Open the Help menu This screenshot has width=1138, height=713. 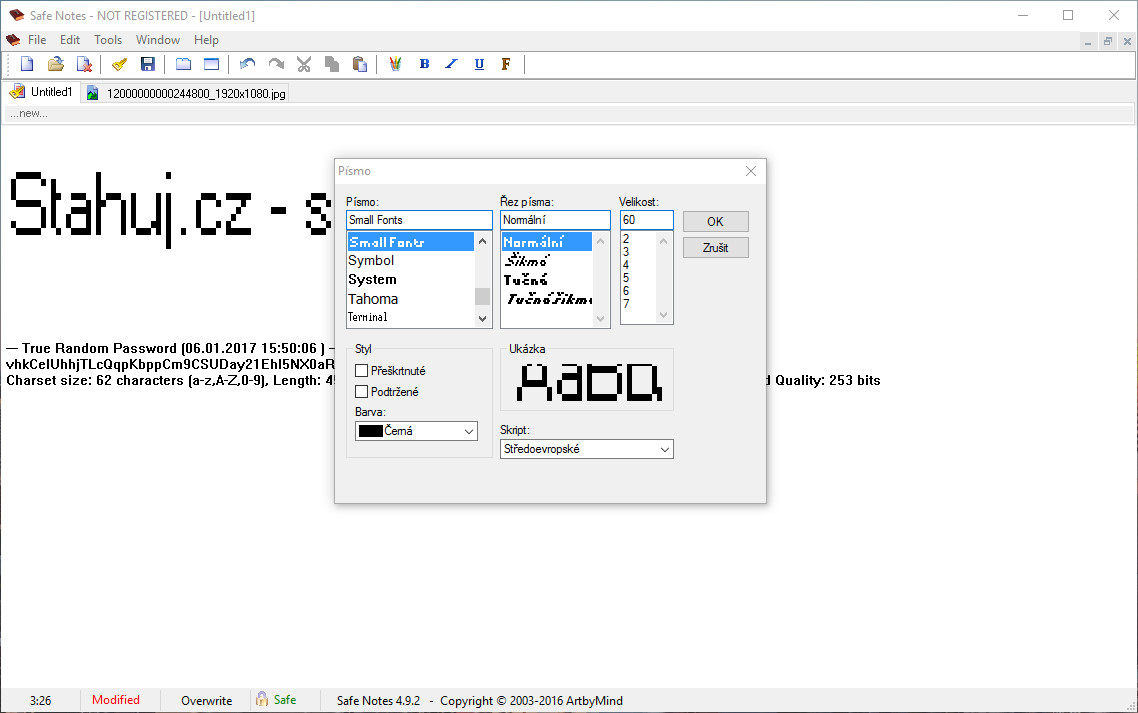coord(206,40)
